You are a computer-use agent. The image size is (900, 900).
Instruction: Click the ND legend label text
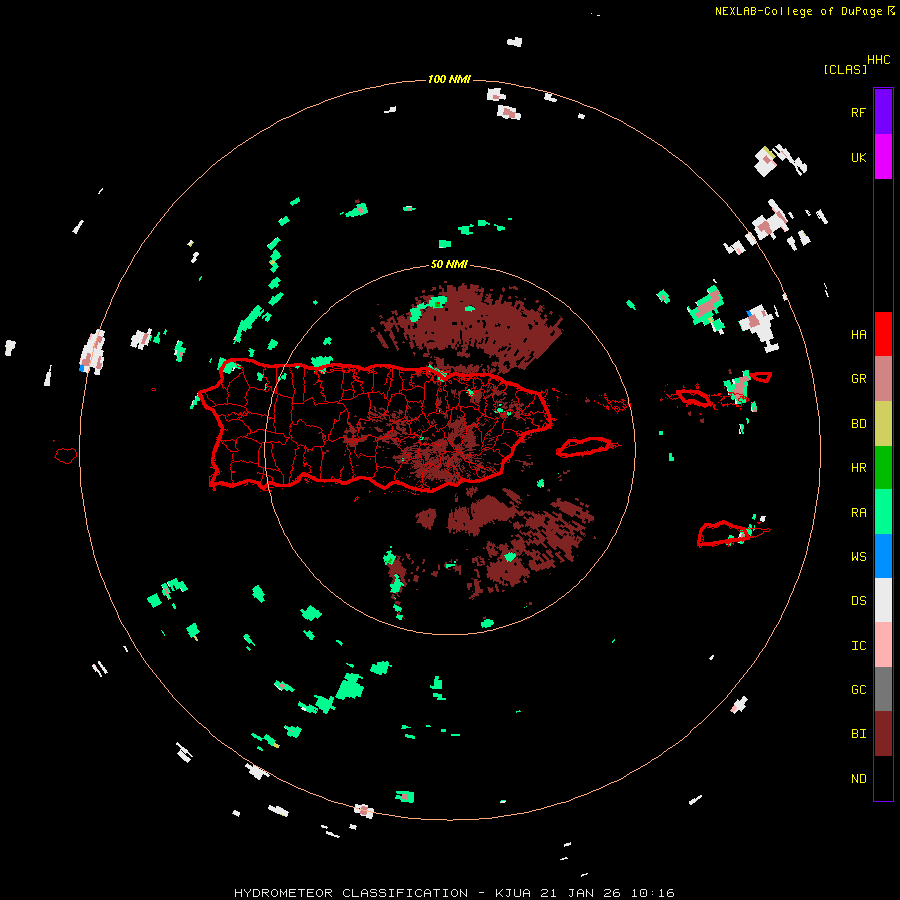pos(859,779)
